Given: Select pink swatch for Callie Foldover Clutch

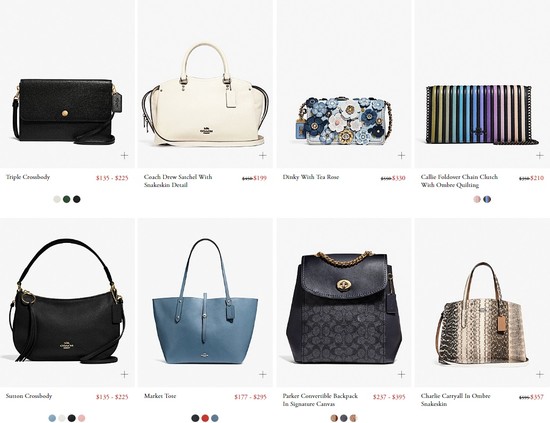Looking at the screenshot, I should [x=477, y=199].
